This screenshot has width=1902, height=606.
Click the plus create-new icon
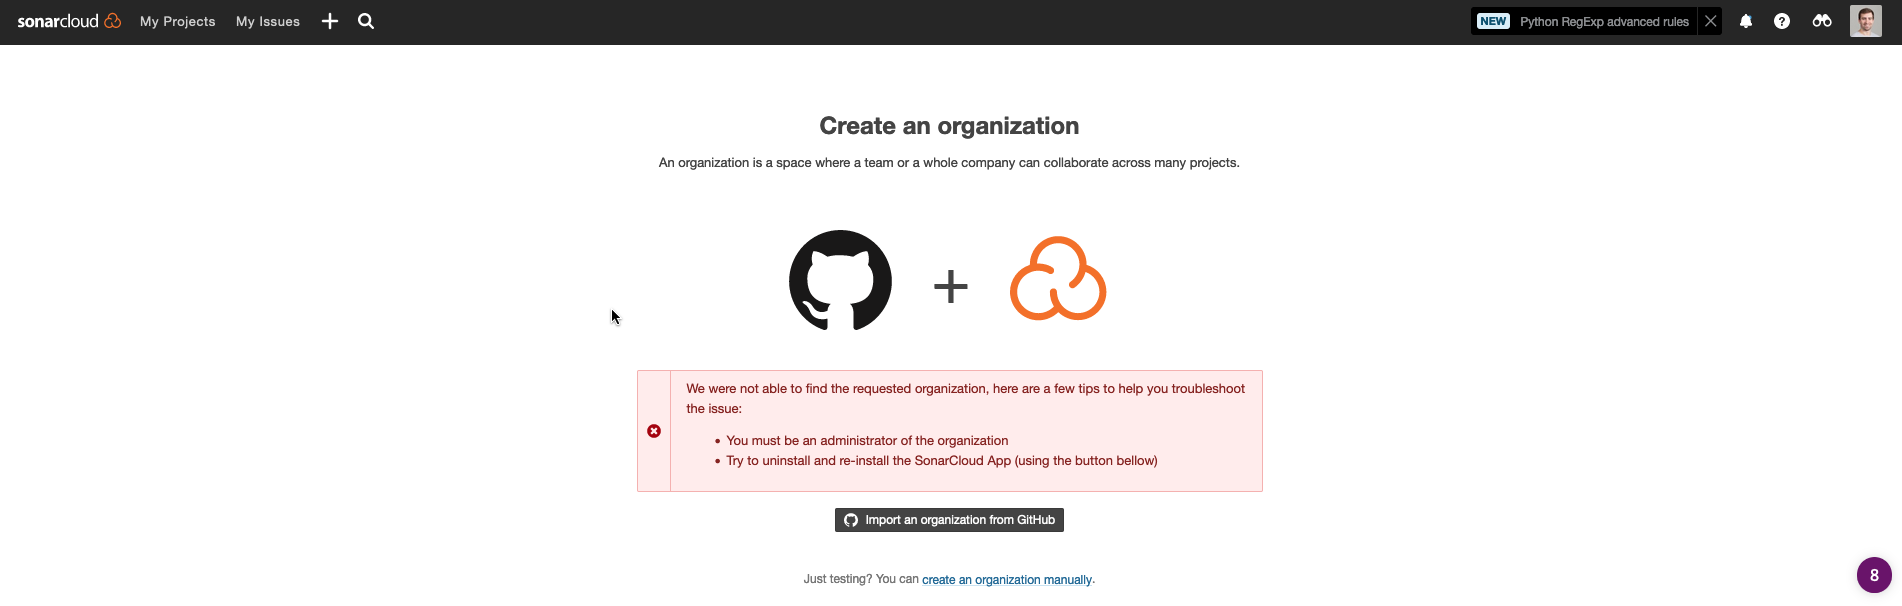coord(330,21)
